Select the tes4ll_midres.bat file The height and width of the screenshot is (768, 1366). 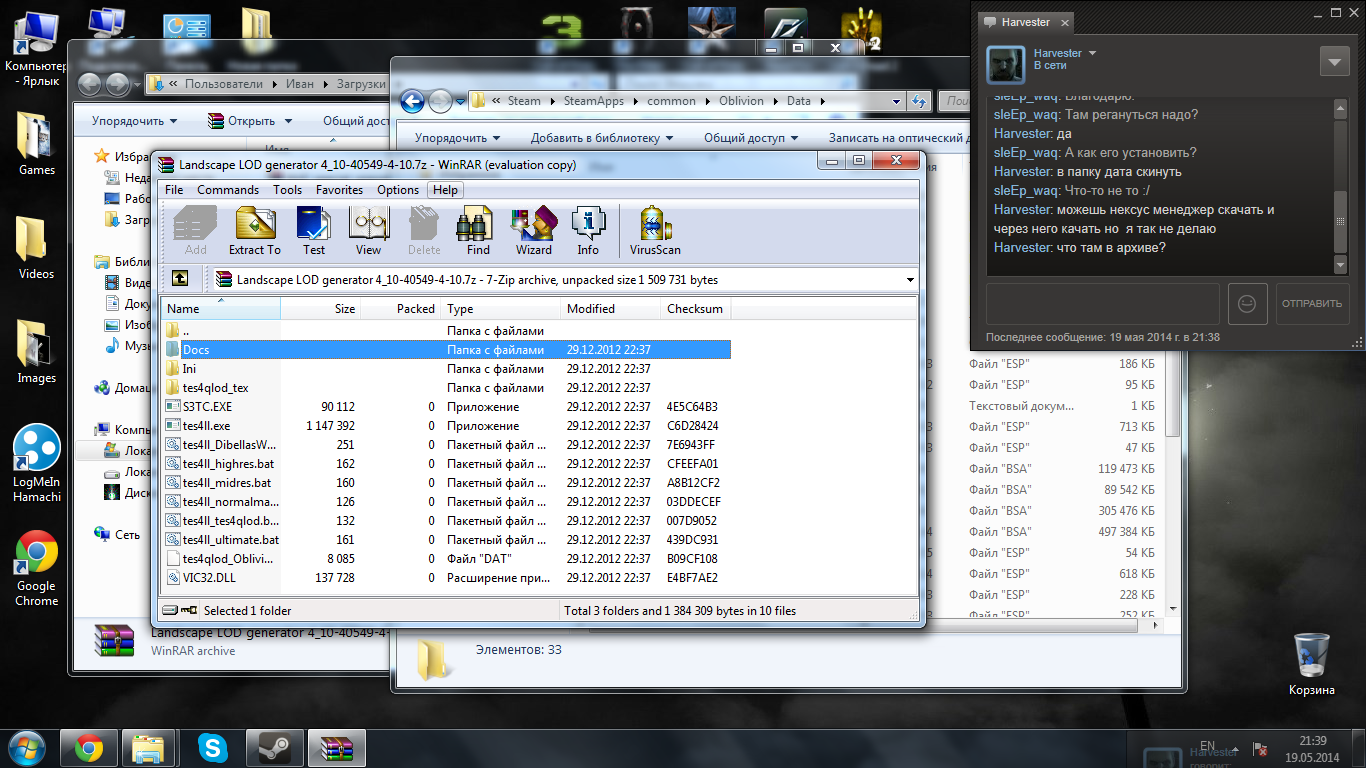tap(446, 483)
